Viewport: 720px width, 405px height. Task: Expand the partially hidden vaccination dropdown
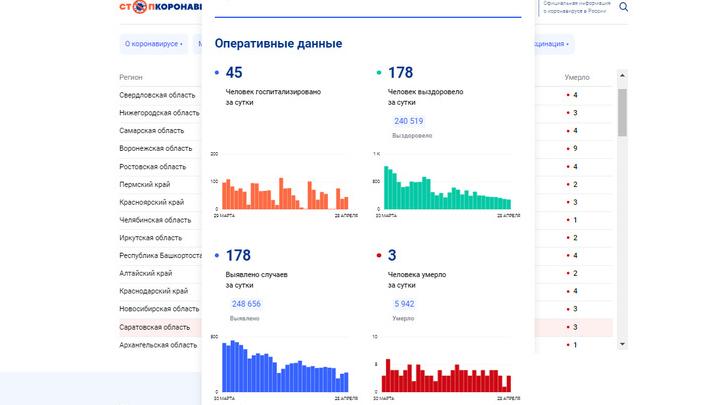click(x=548, y=44)
